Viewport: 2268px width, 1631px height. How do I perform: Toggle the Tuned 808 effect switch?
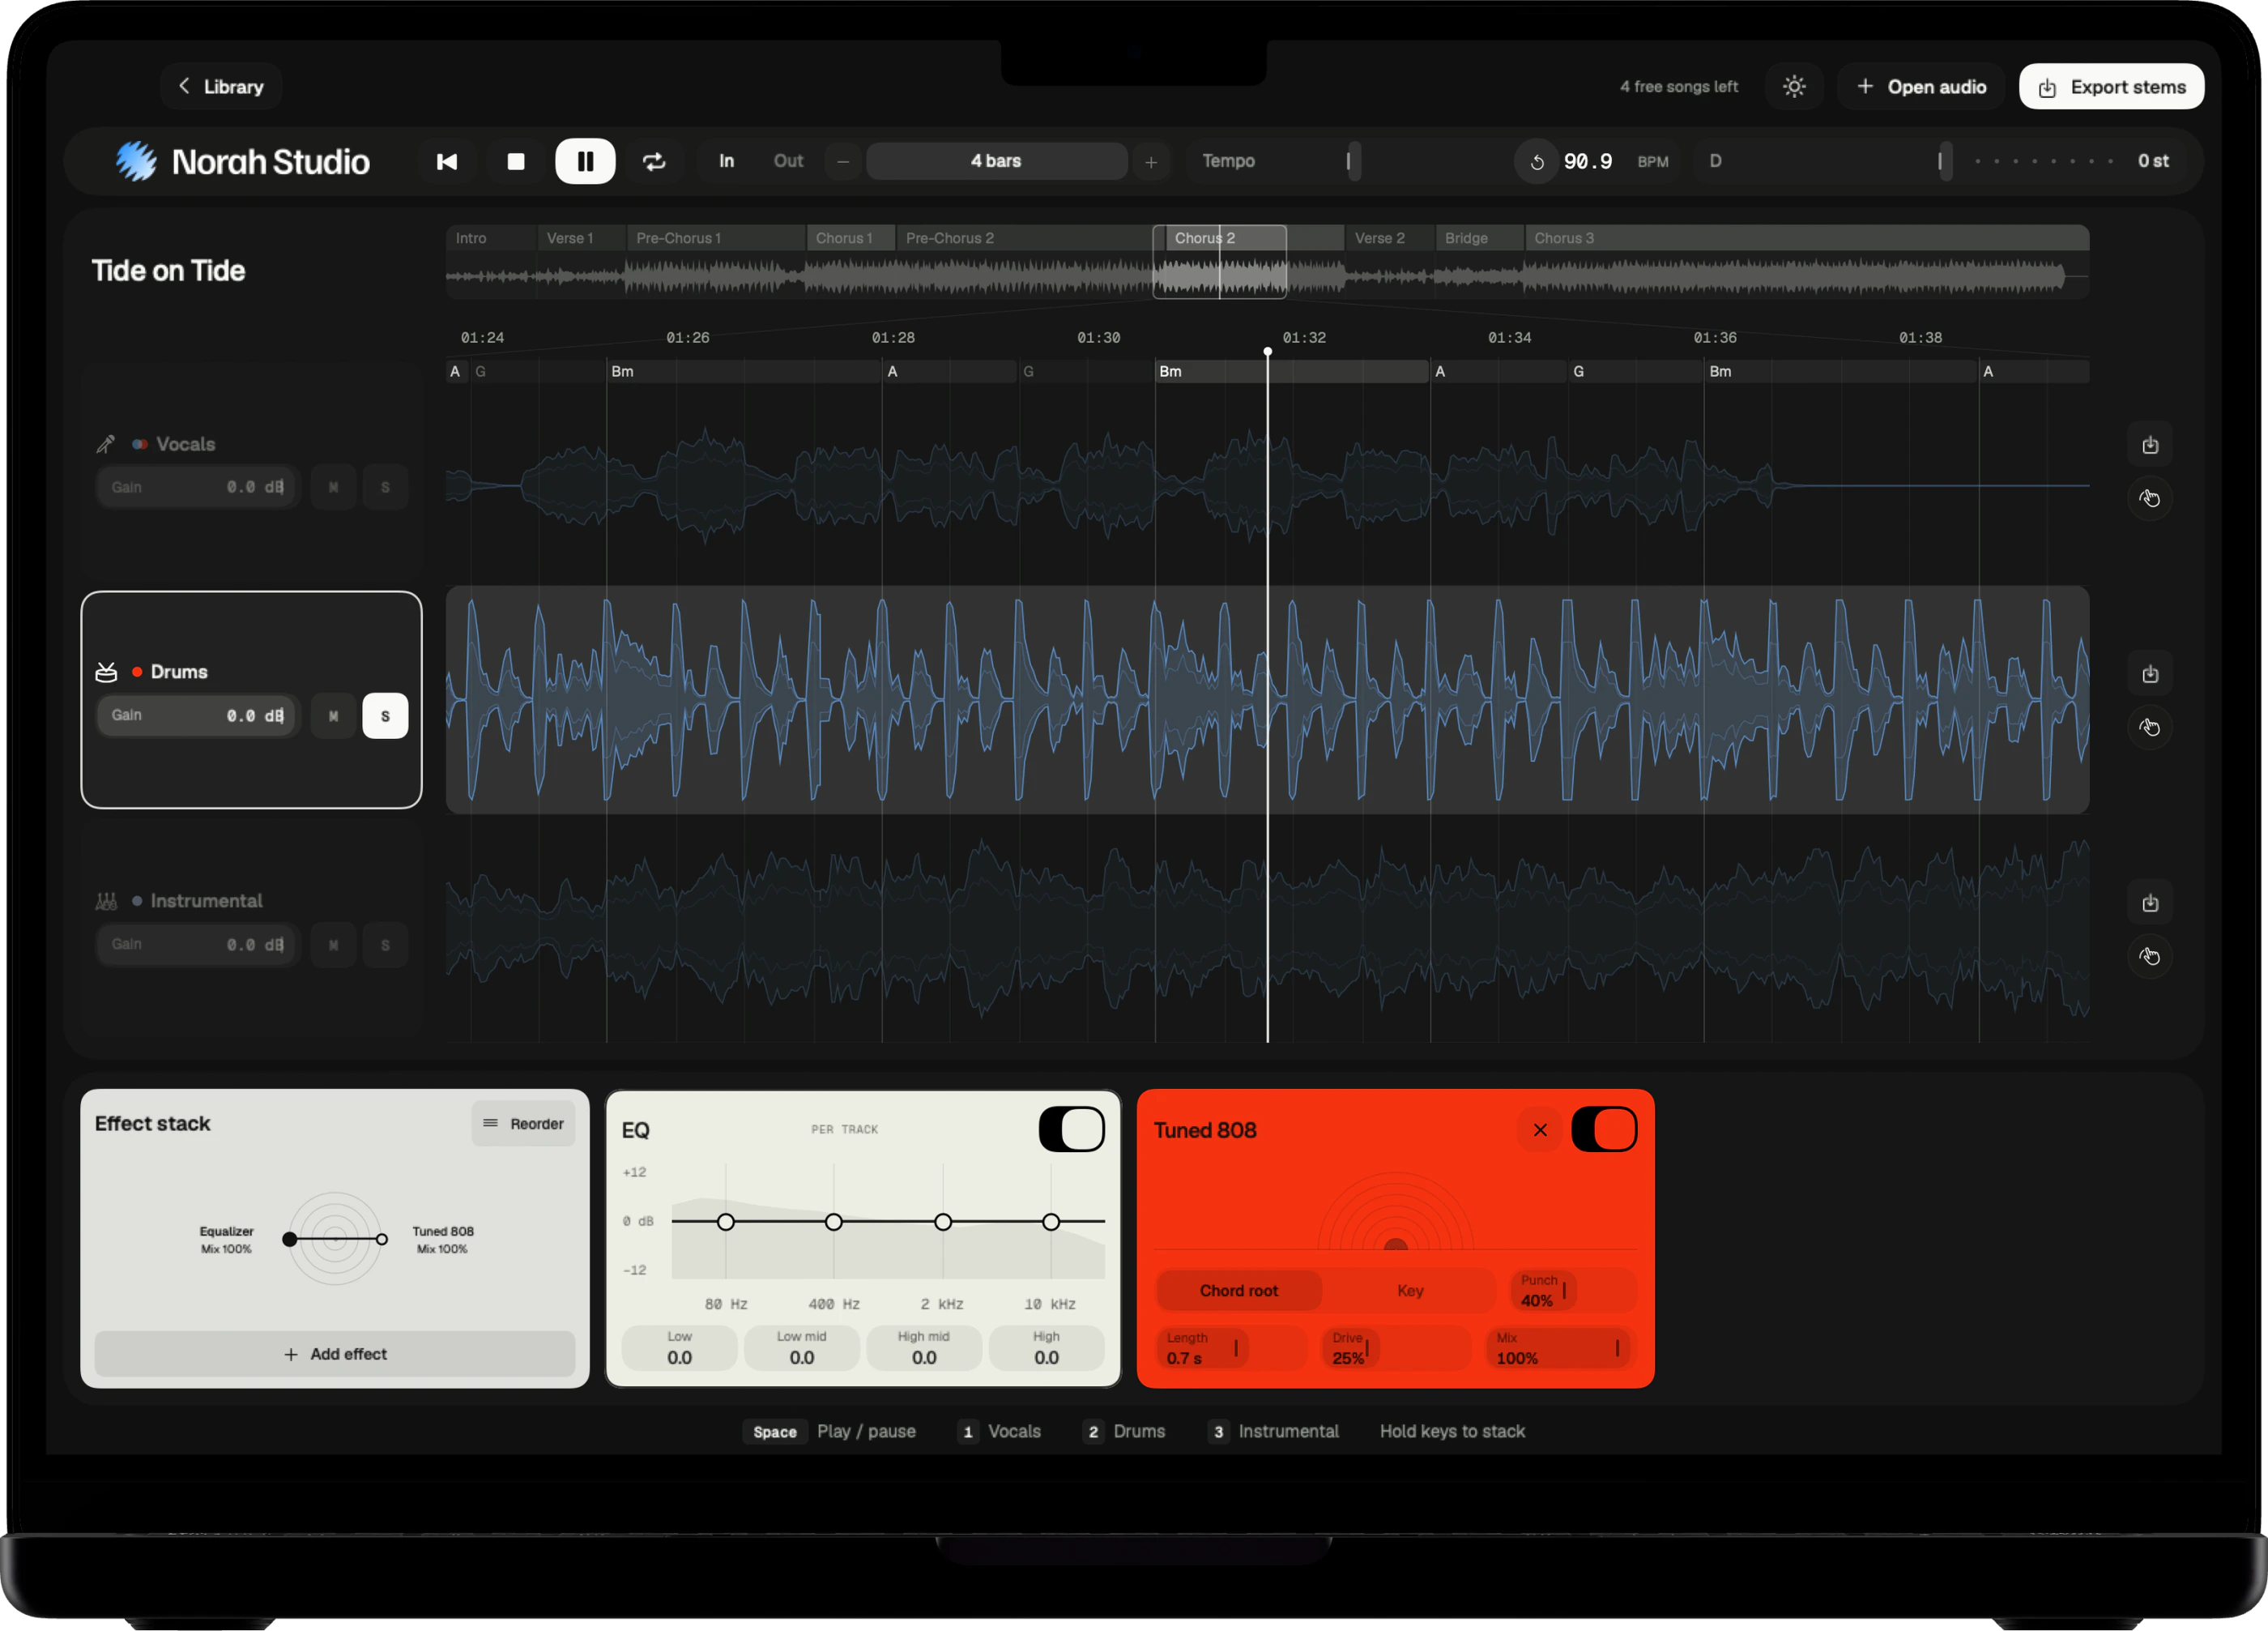[x=1604, y=1130]
